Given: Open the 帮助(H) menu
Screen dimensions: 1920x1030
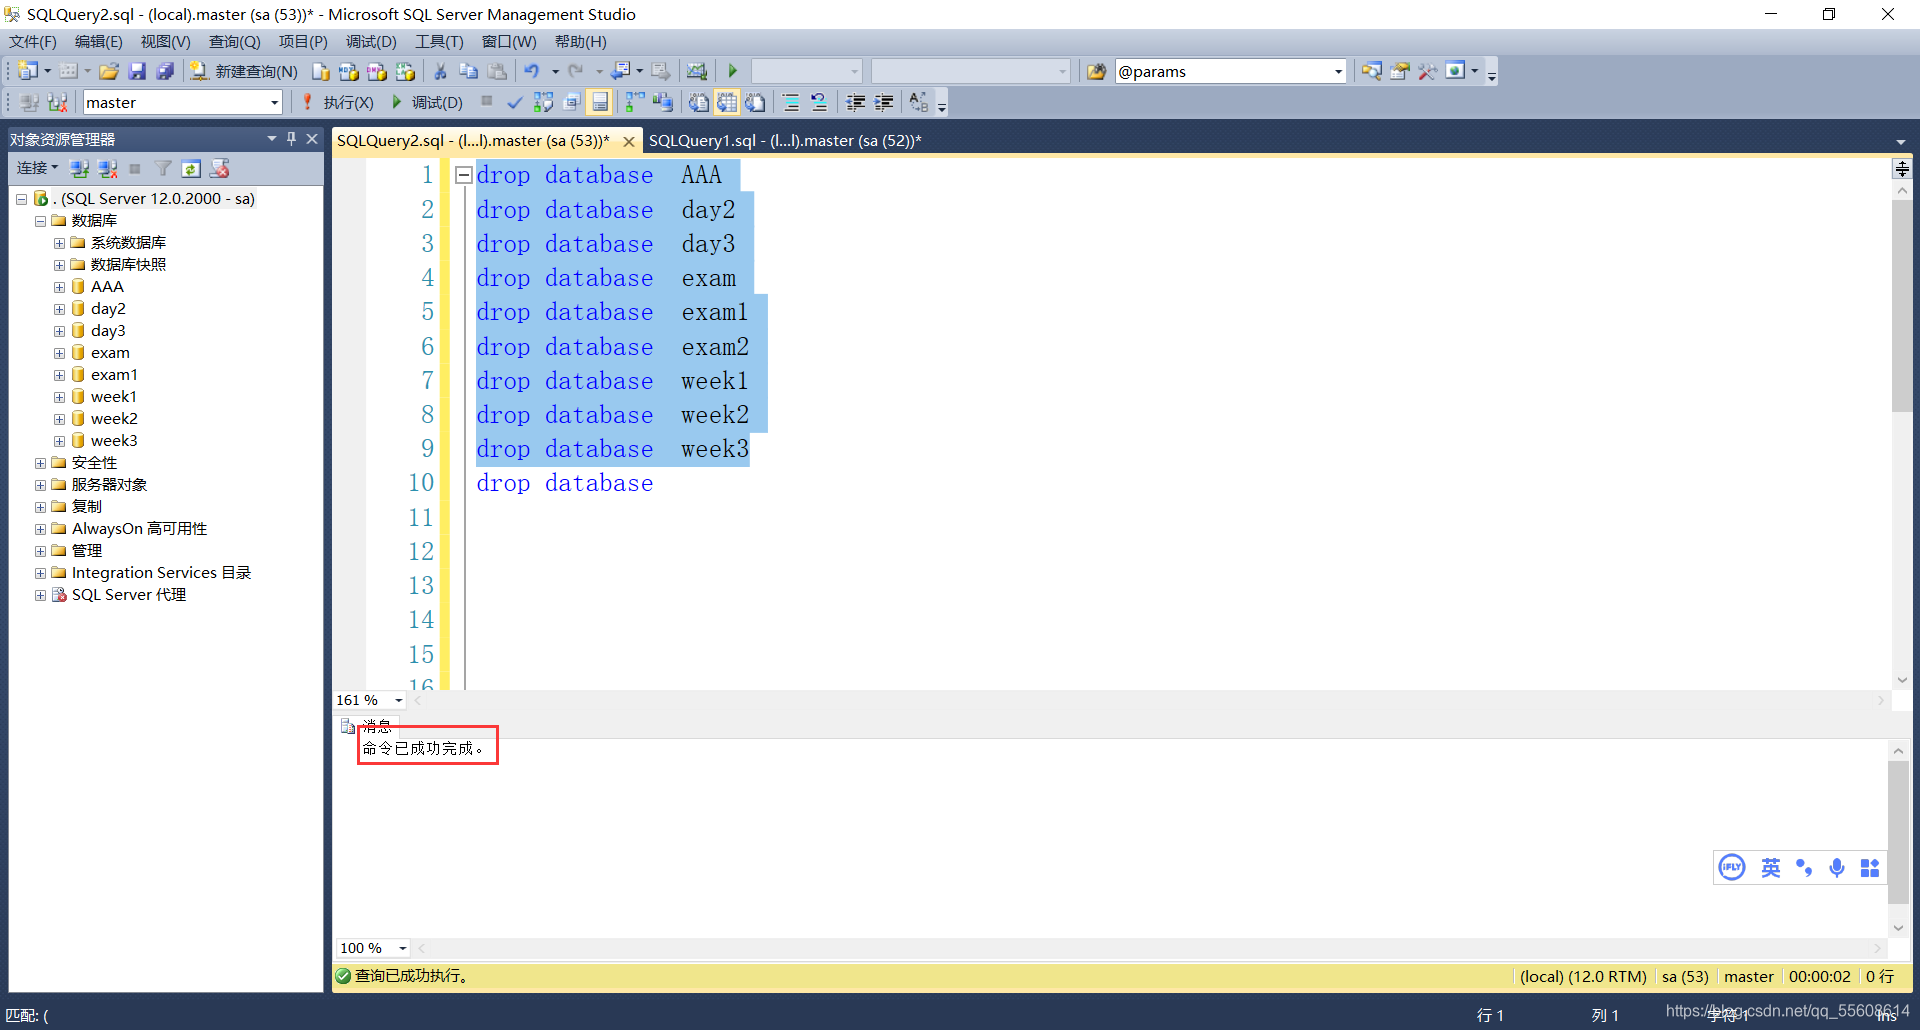Looking at the screenshot, I should tap(580, 41).
